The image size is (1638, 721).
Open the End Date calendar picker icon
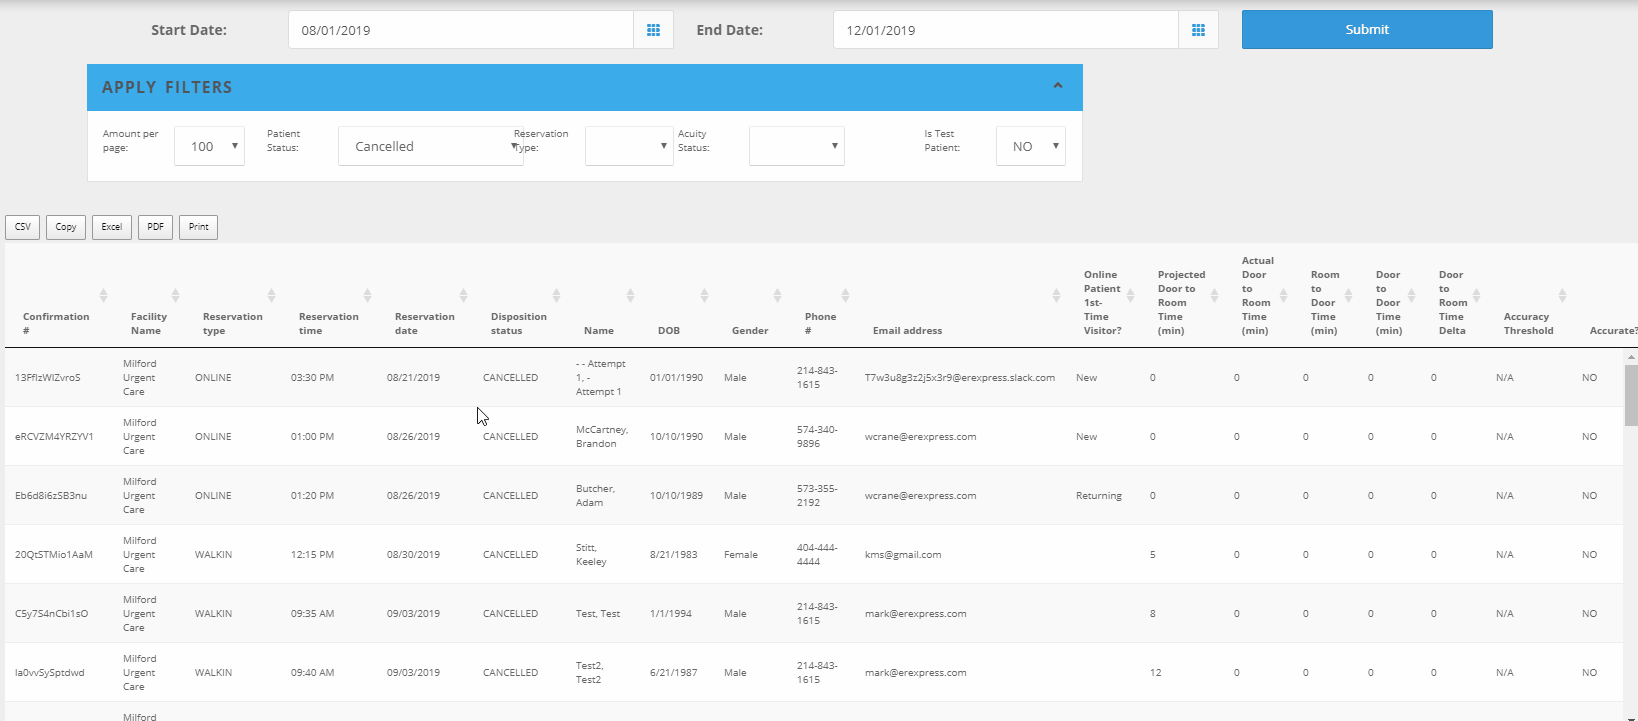[1198, 30]
